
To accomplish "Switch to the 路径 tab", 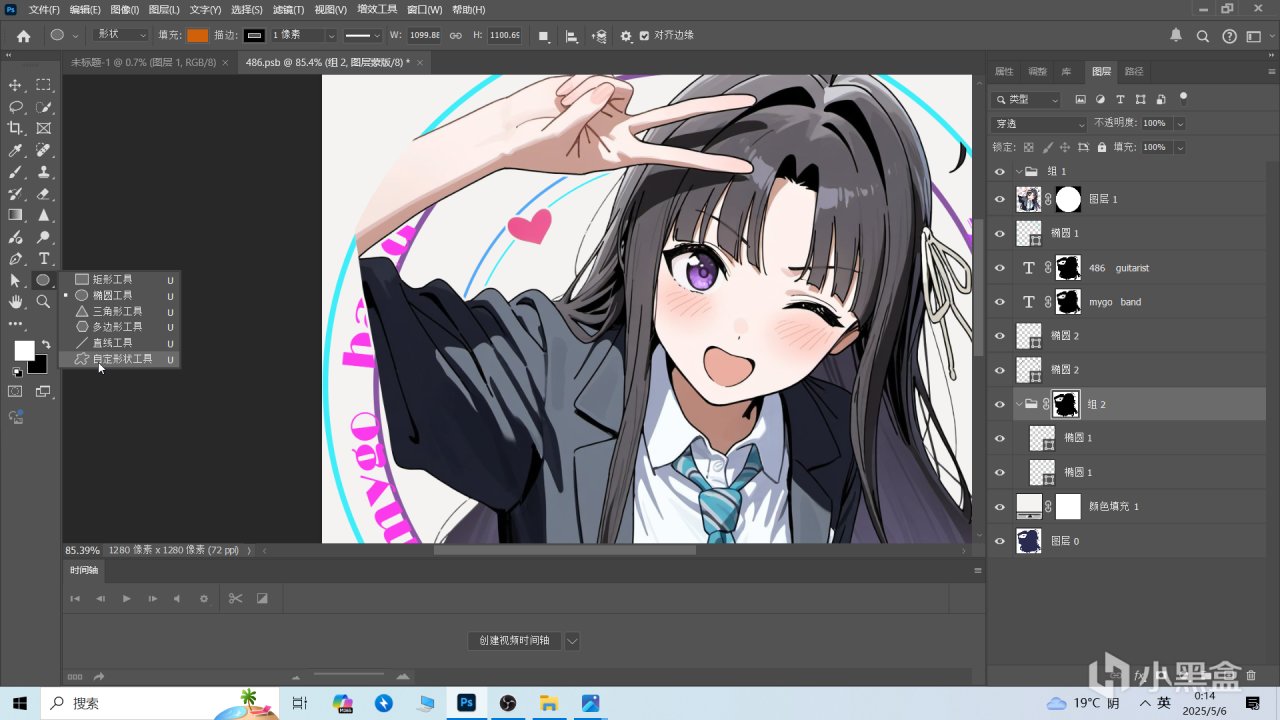I will coord(1134,72).
